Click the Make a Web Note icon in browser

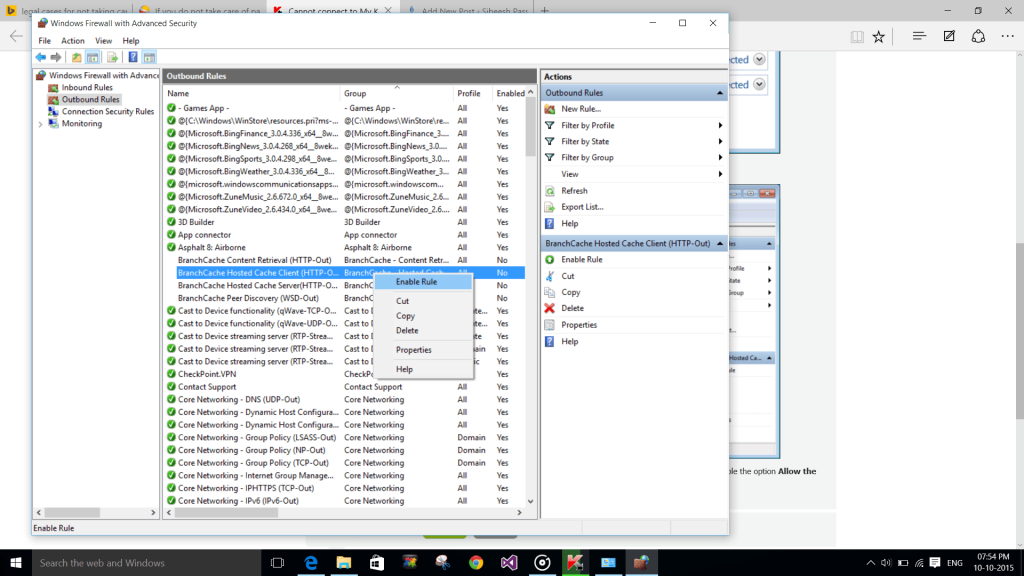pos(949,37)
